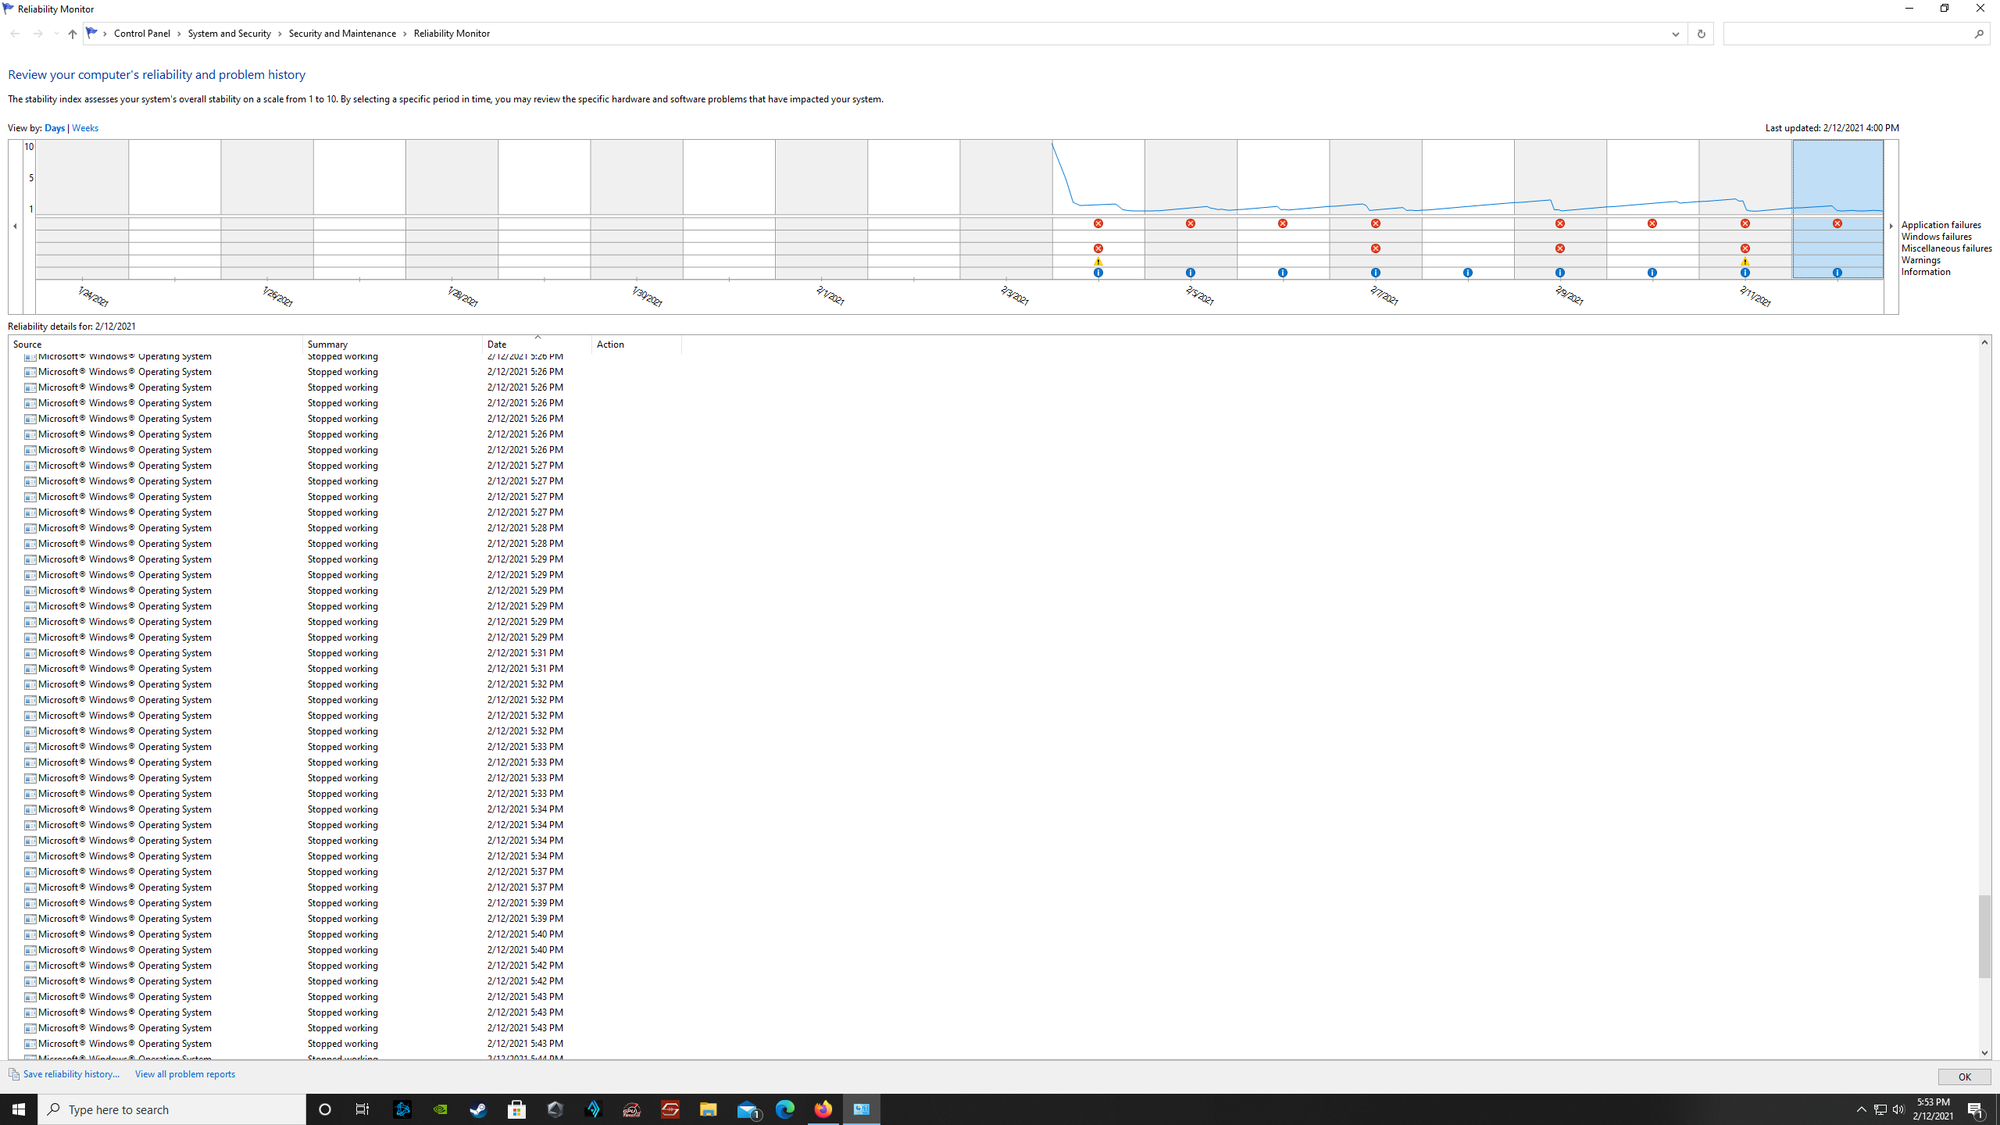Click the network icon in system tray

tap(1880, 1109)
